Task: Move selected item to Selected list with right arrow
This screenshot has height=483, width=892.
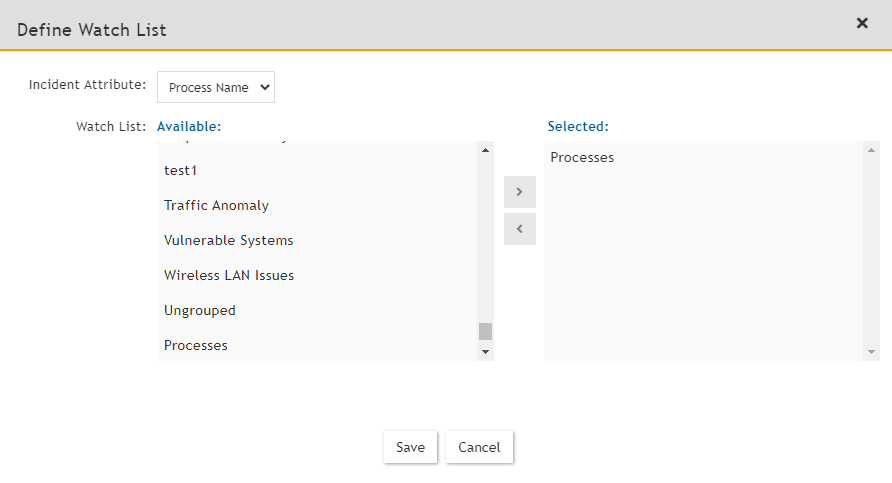Action: pos(520,191)
